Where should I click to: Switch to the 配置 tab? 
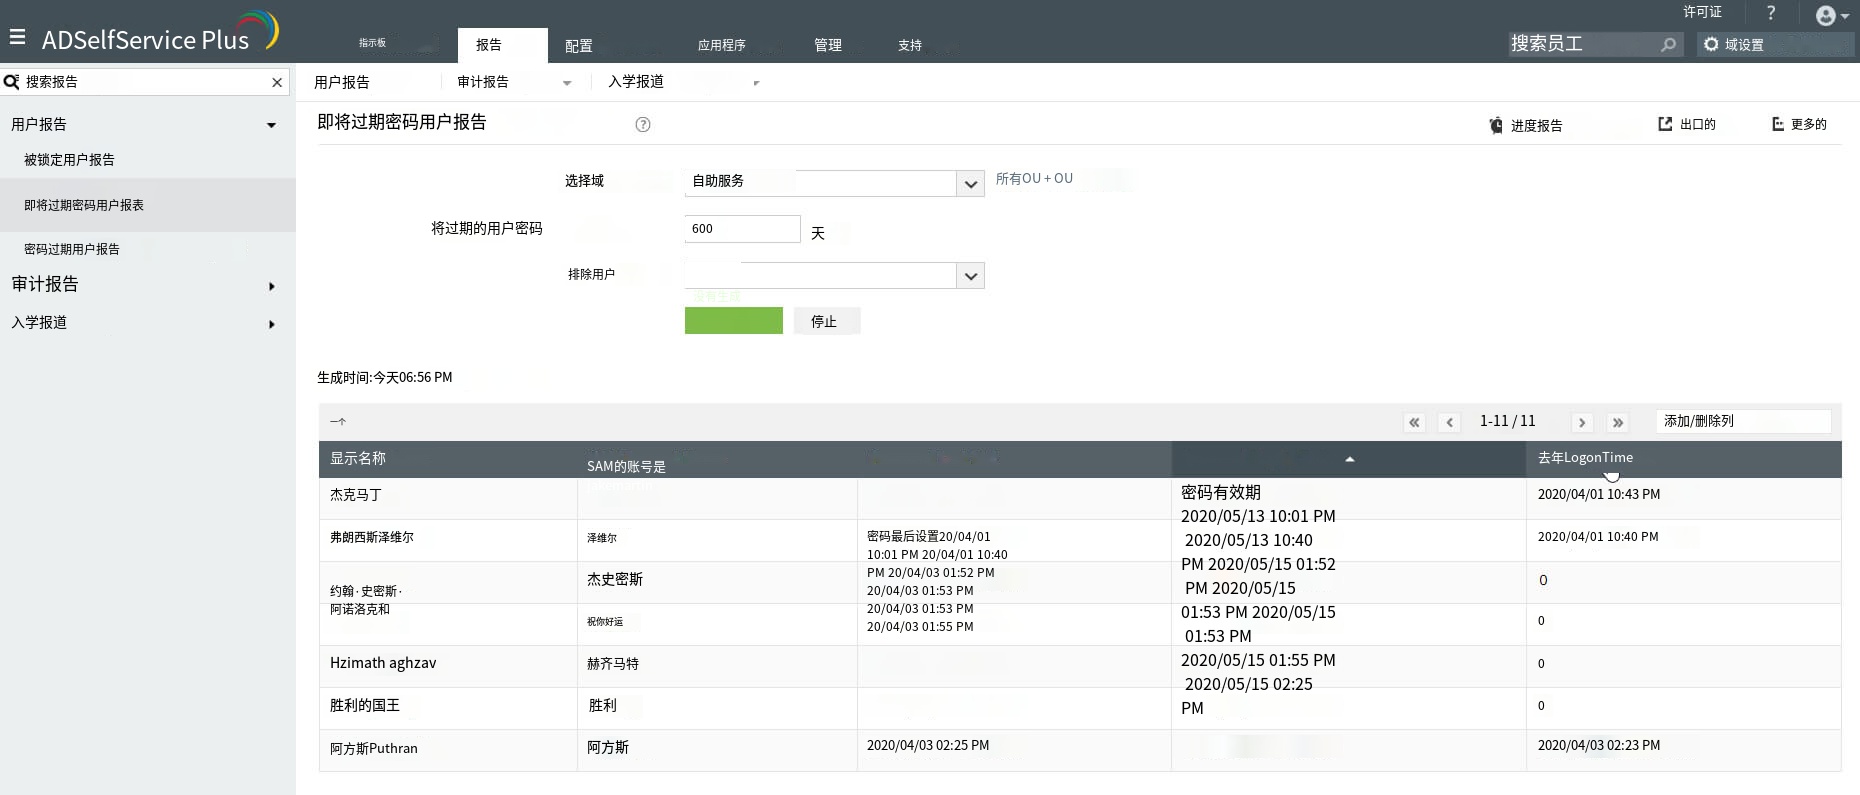[x=578, y=46]
